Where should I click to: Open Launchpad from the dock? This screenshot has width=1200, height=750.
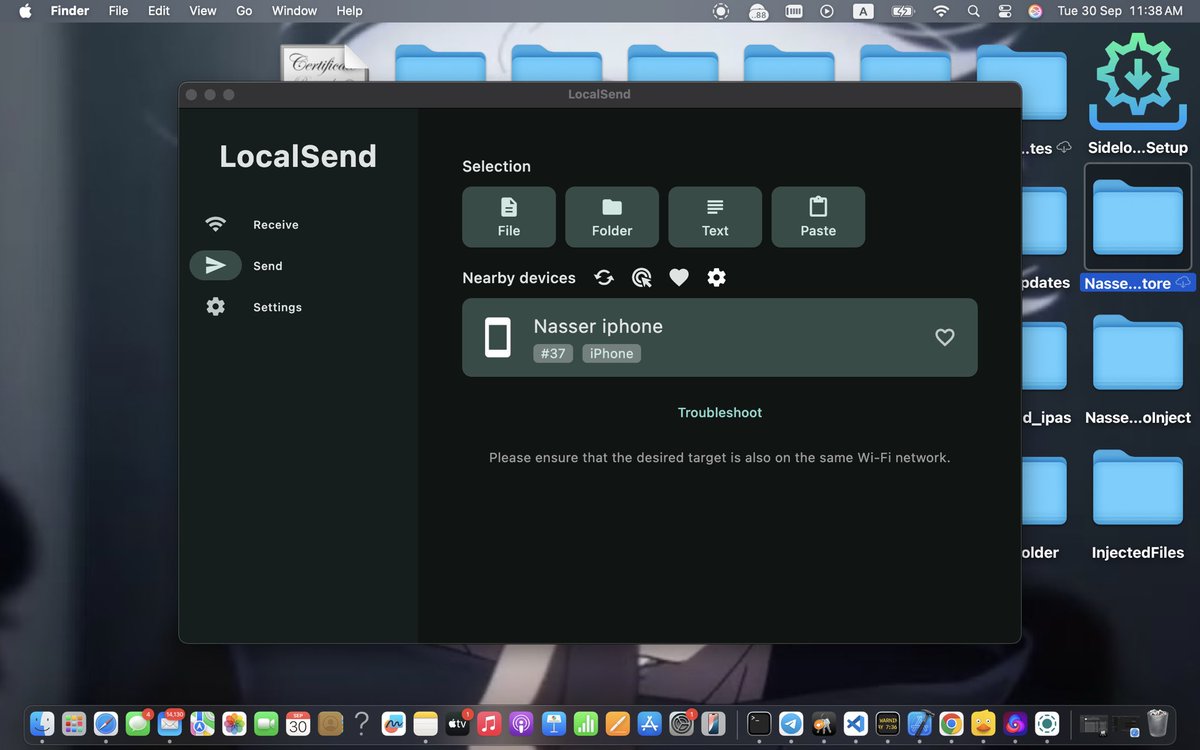coord(74,722)
